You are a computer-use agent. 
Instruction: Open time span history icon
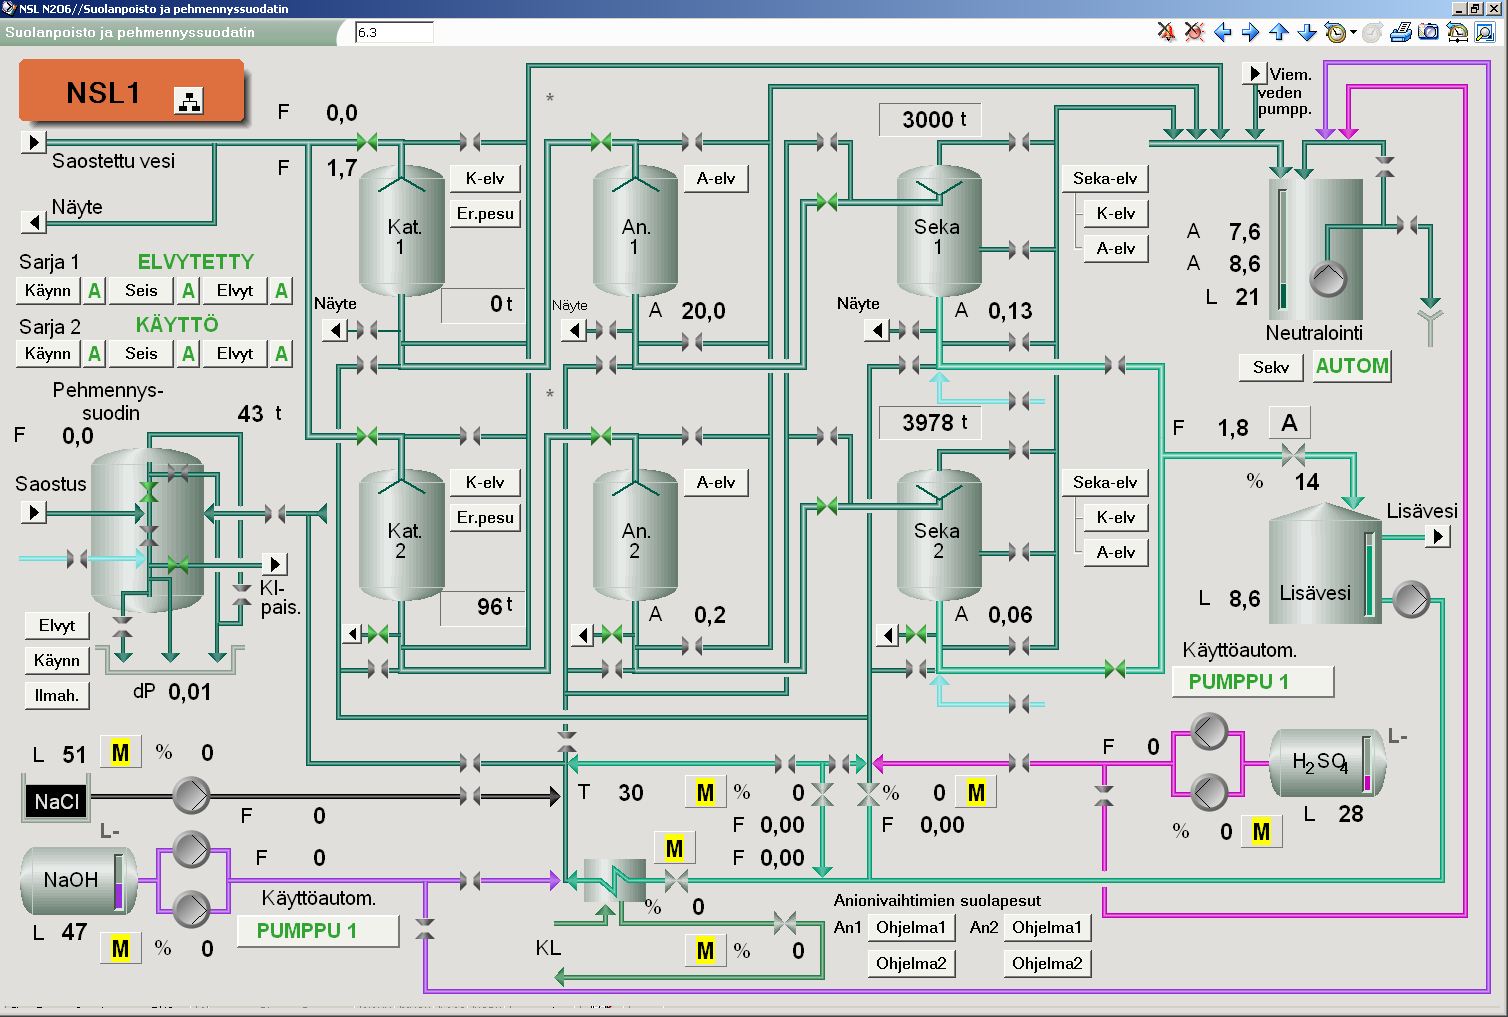tap(1457, 32)
